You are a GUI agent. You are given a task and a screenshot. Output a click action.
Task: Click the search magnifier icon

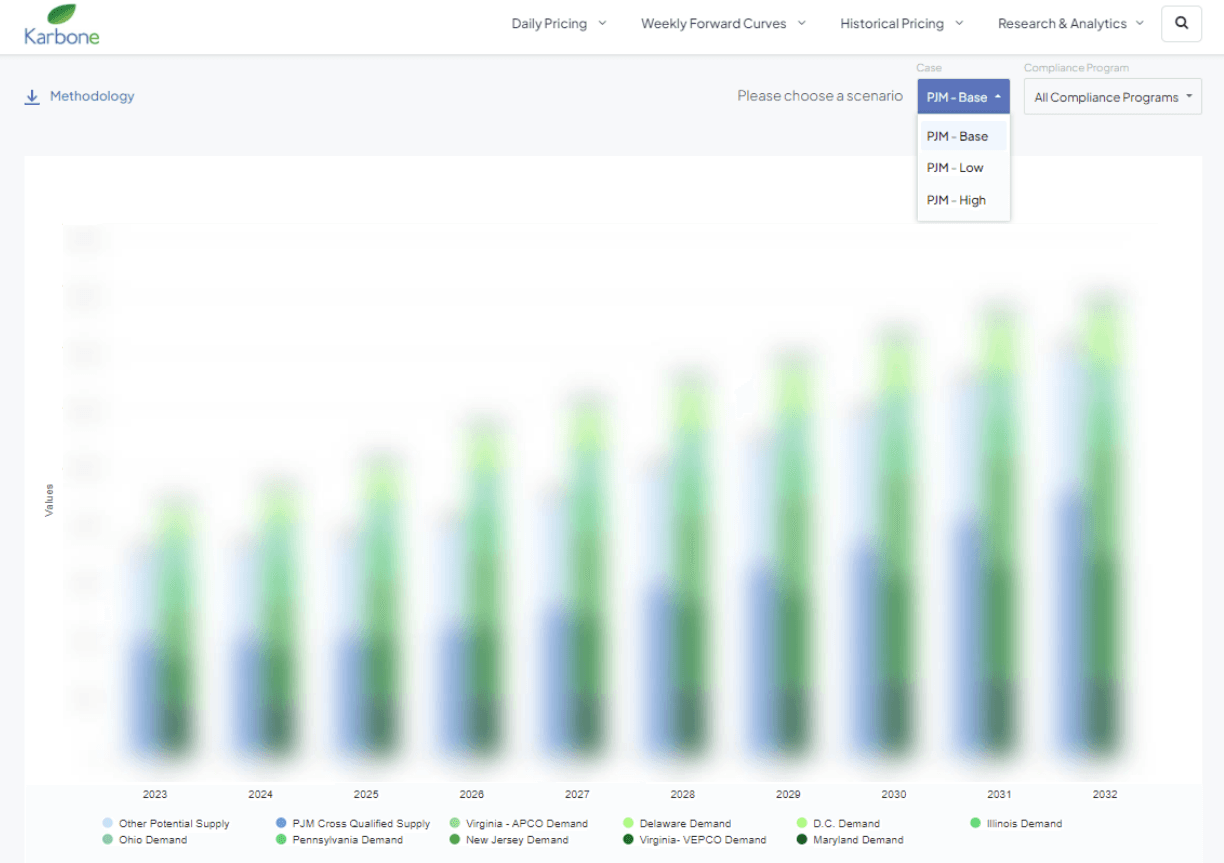coord(1181,23)
